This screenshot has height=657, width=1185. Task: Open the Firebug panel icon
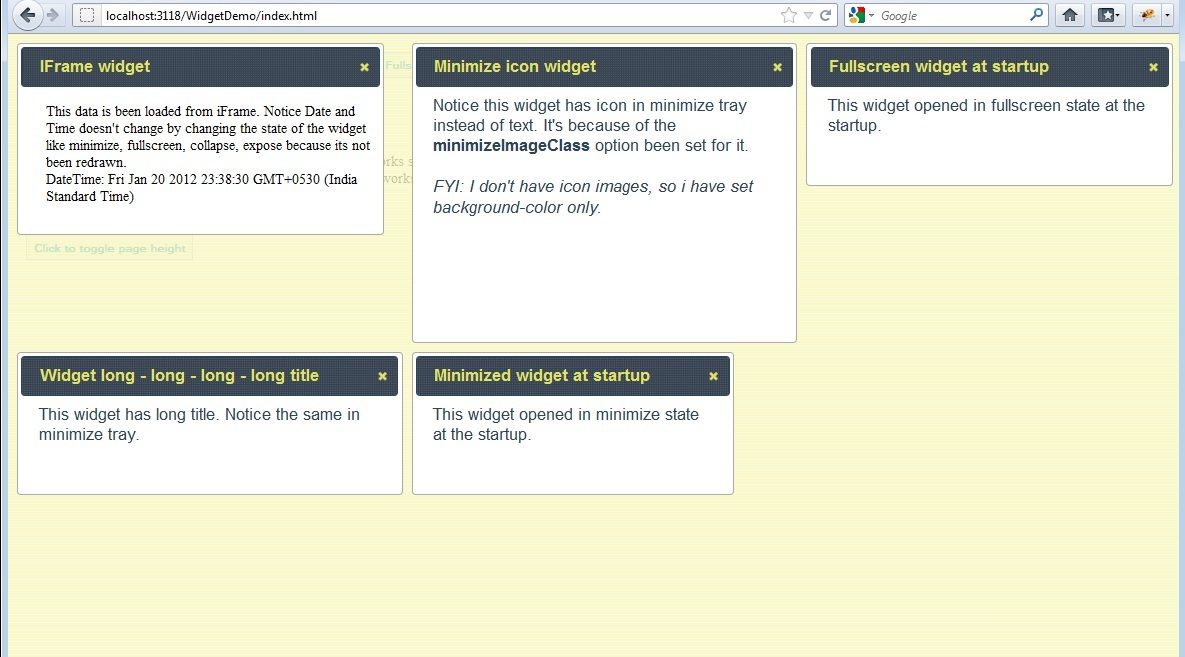(x=1146, y=15)
